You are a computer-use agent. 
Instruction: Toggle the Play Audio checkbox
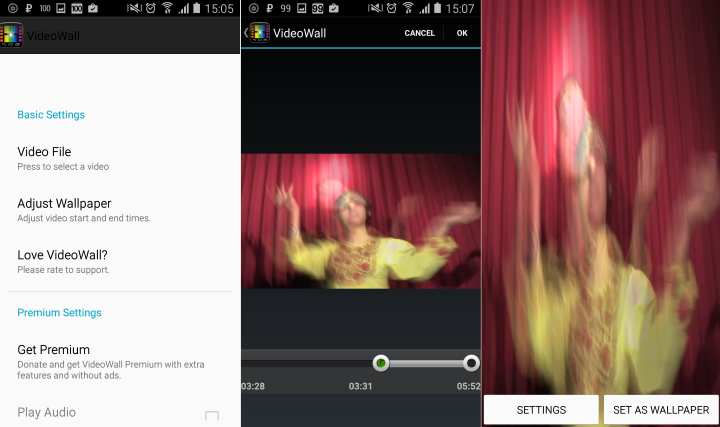click(x=212, y=416)
